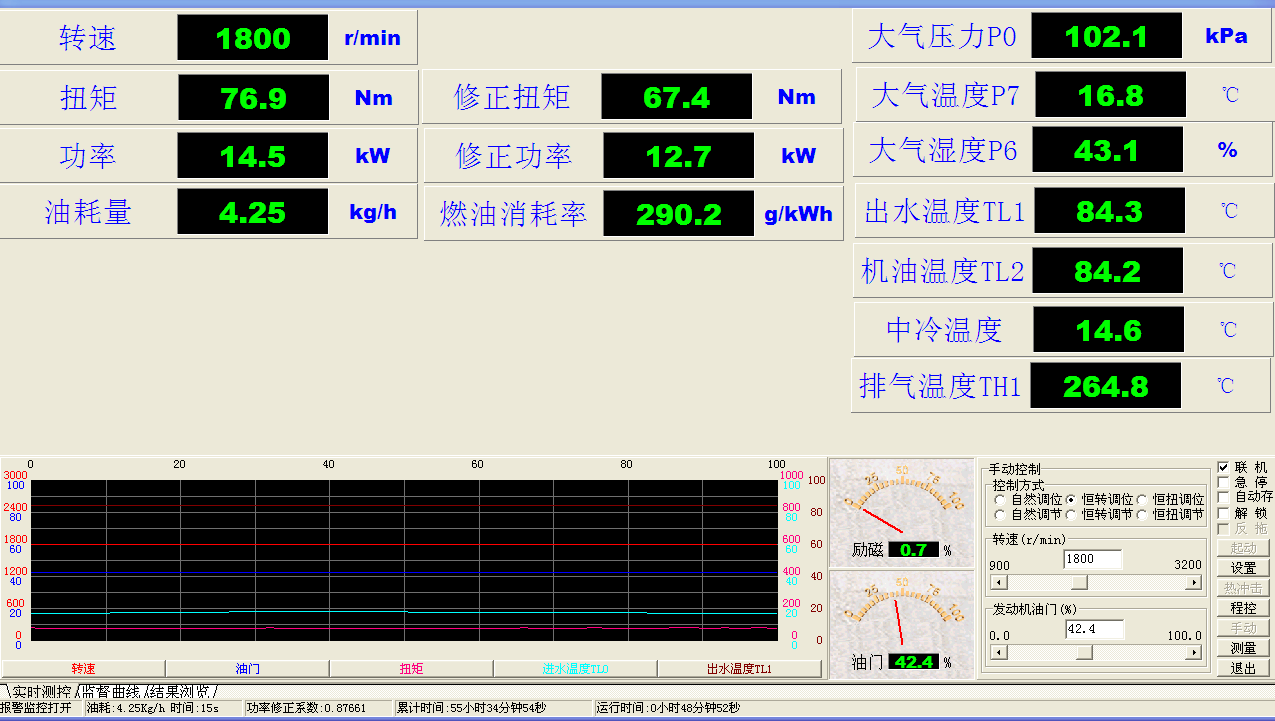Click the 油门 throttle gauge dial
This screenshot has width=1275, height=721.
coord(901,610)
